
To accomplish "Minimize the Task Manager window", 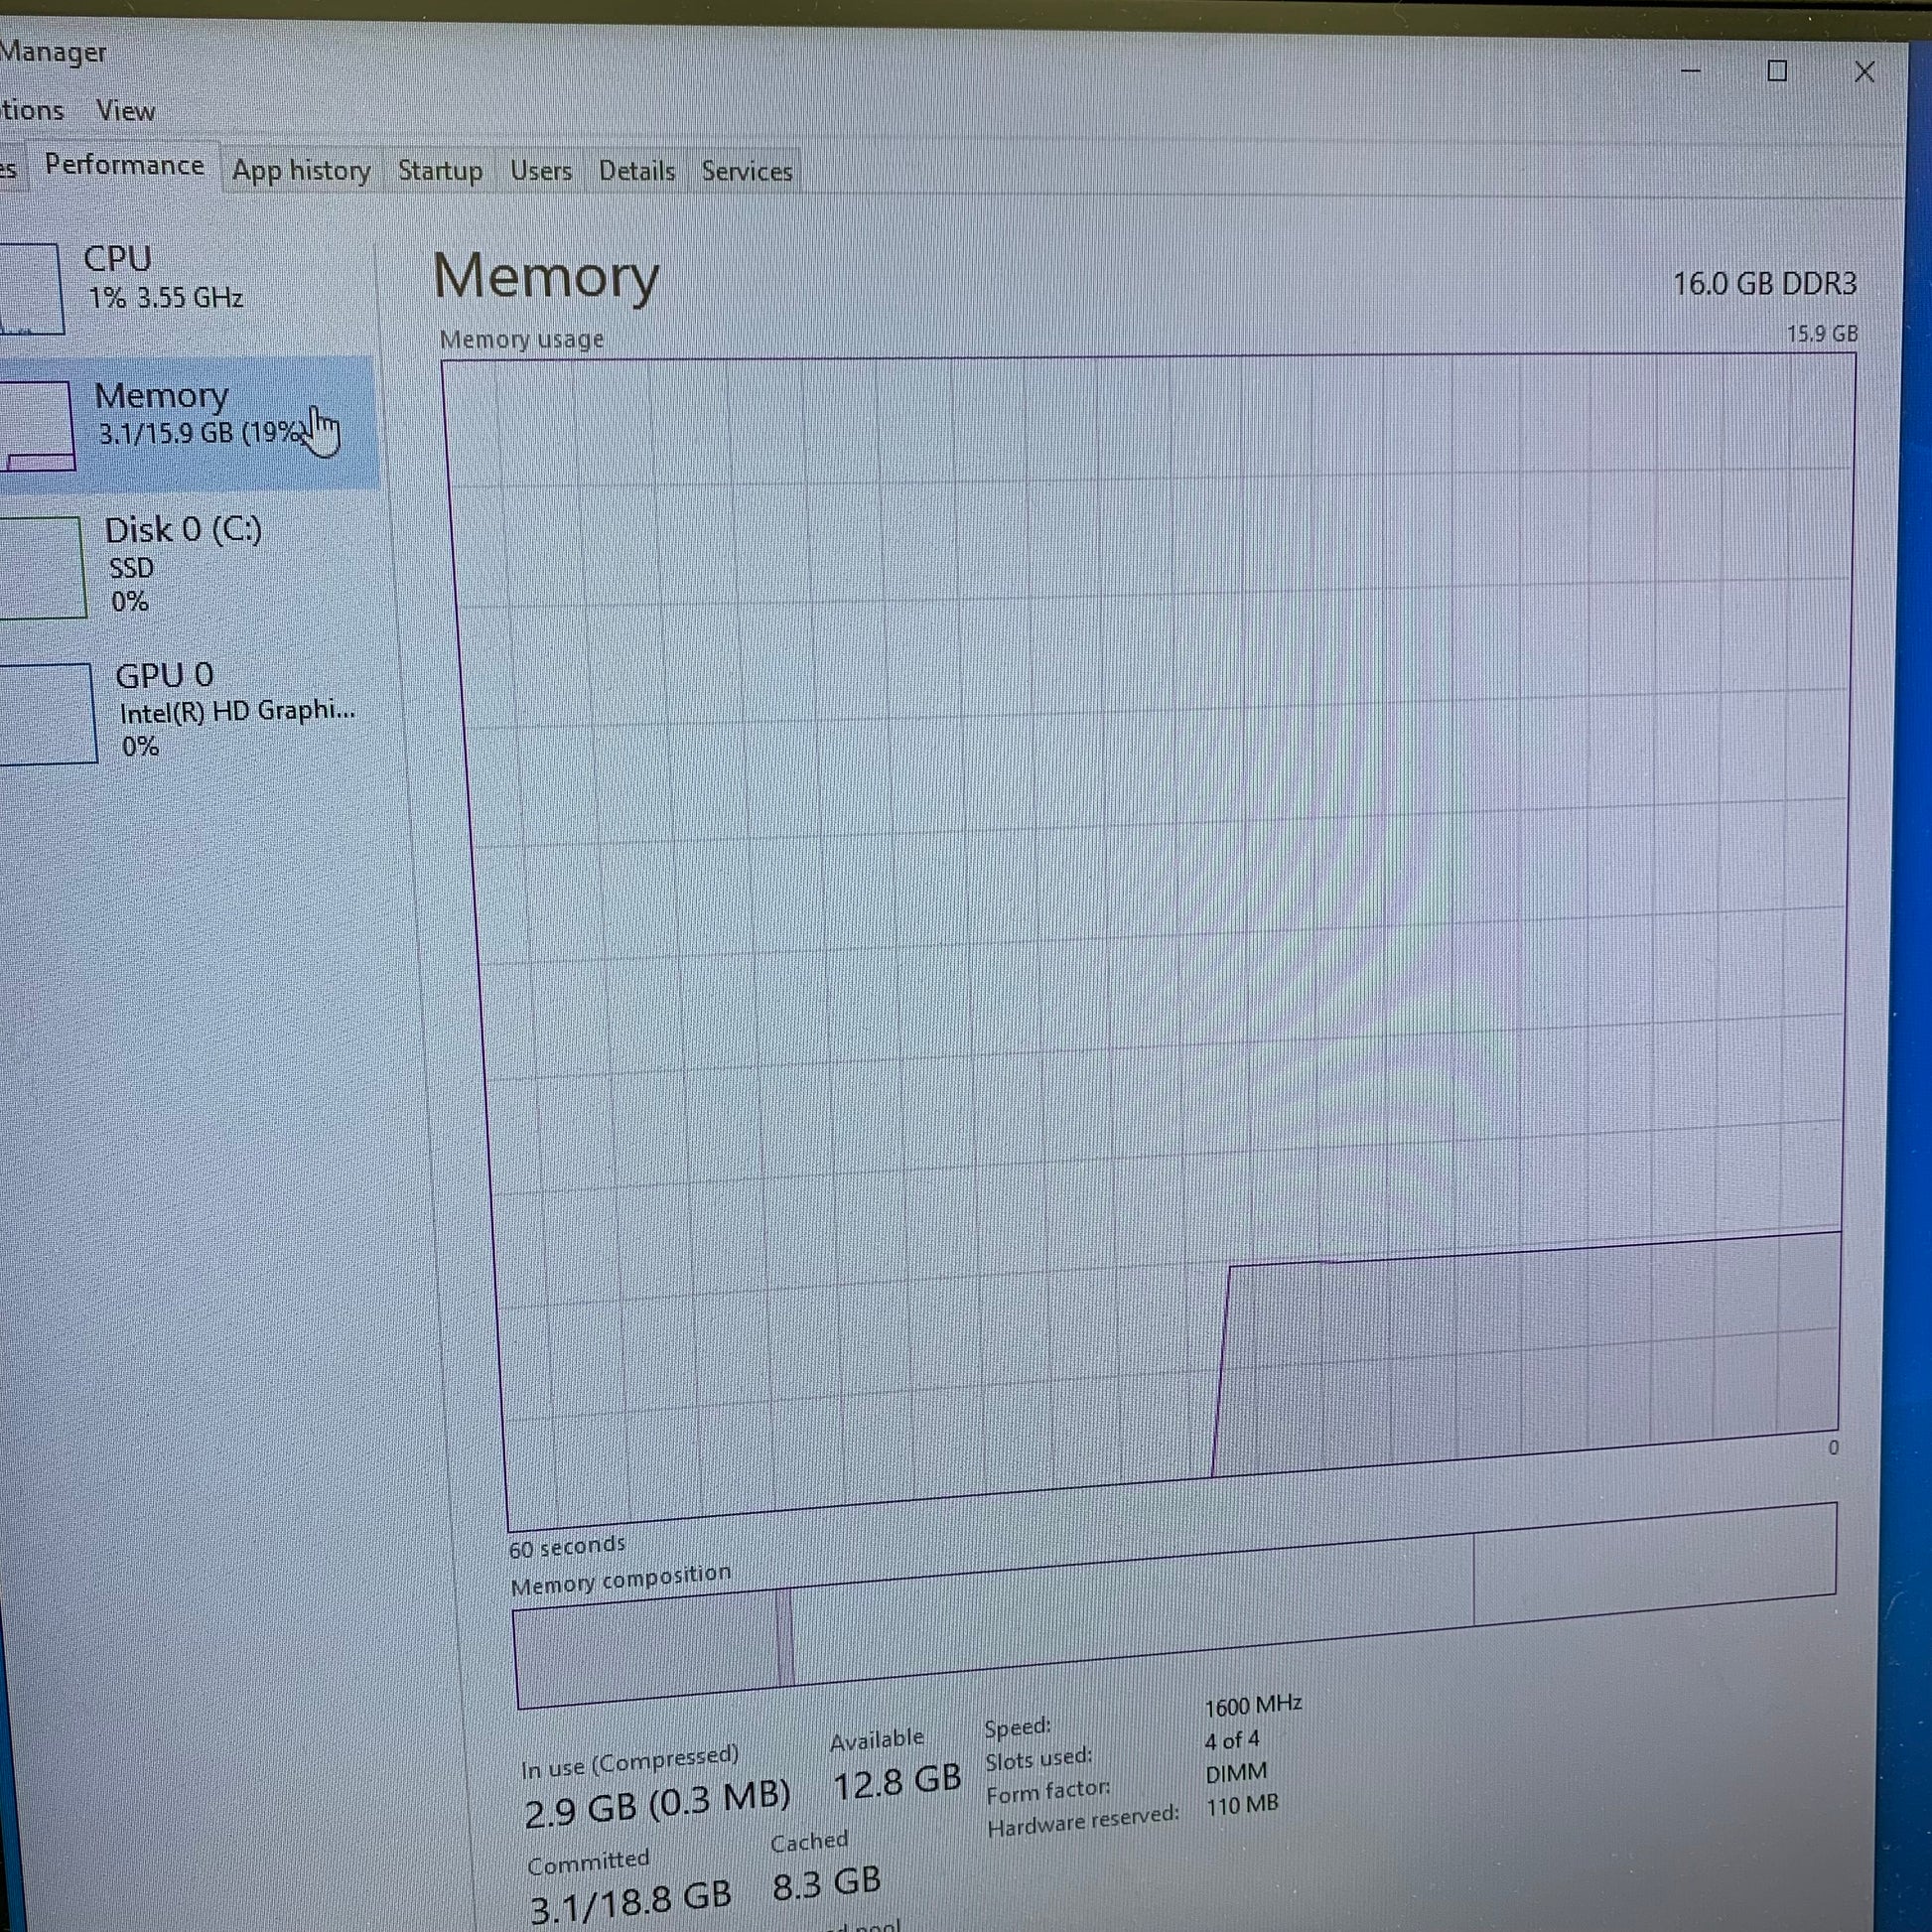I will pos(1691,71).
